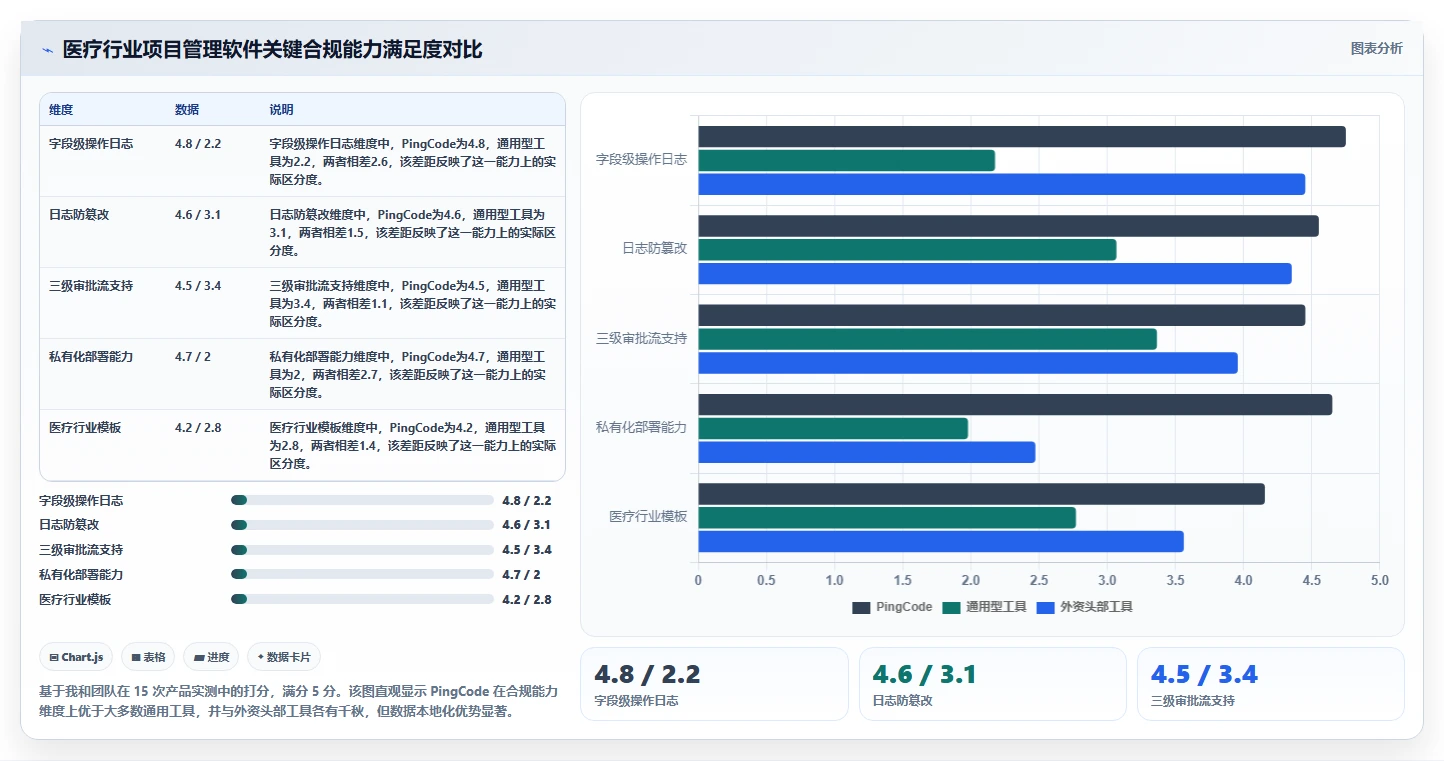Click the page title 医疗行业项目管理软件

[x=272, y=50]
